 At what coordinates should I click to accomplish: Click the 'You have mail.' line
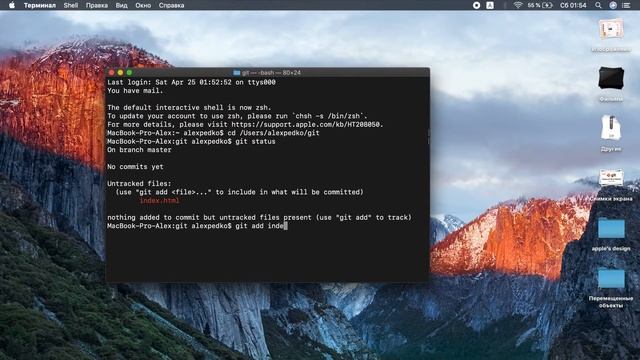(x=135, y=91)
